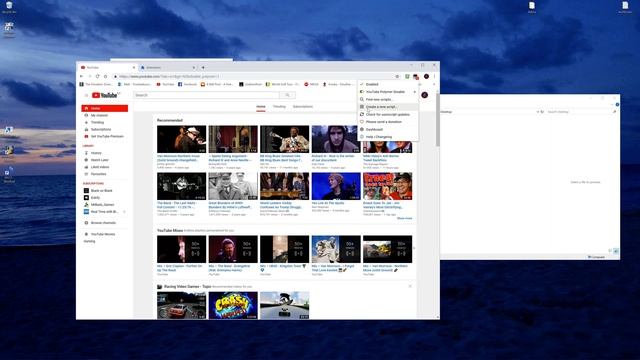Open the Chrome profile avatar
Image resolution: width=640 pixels, height=360 pixels.
[426, 76]
